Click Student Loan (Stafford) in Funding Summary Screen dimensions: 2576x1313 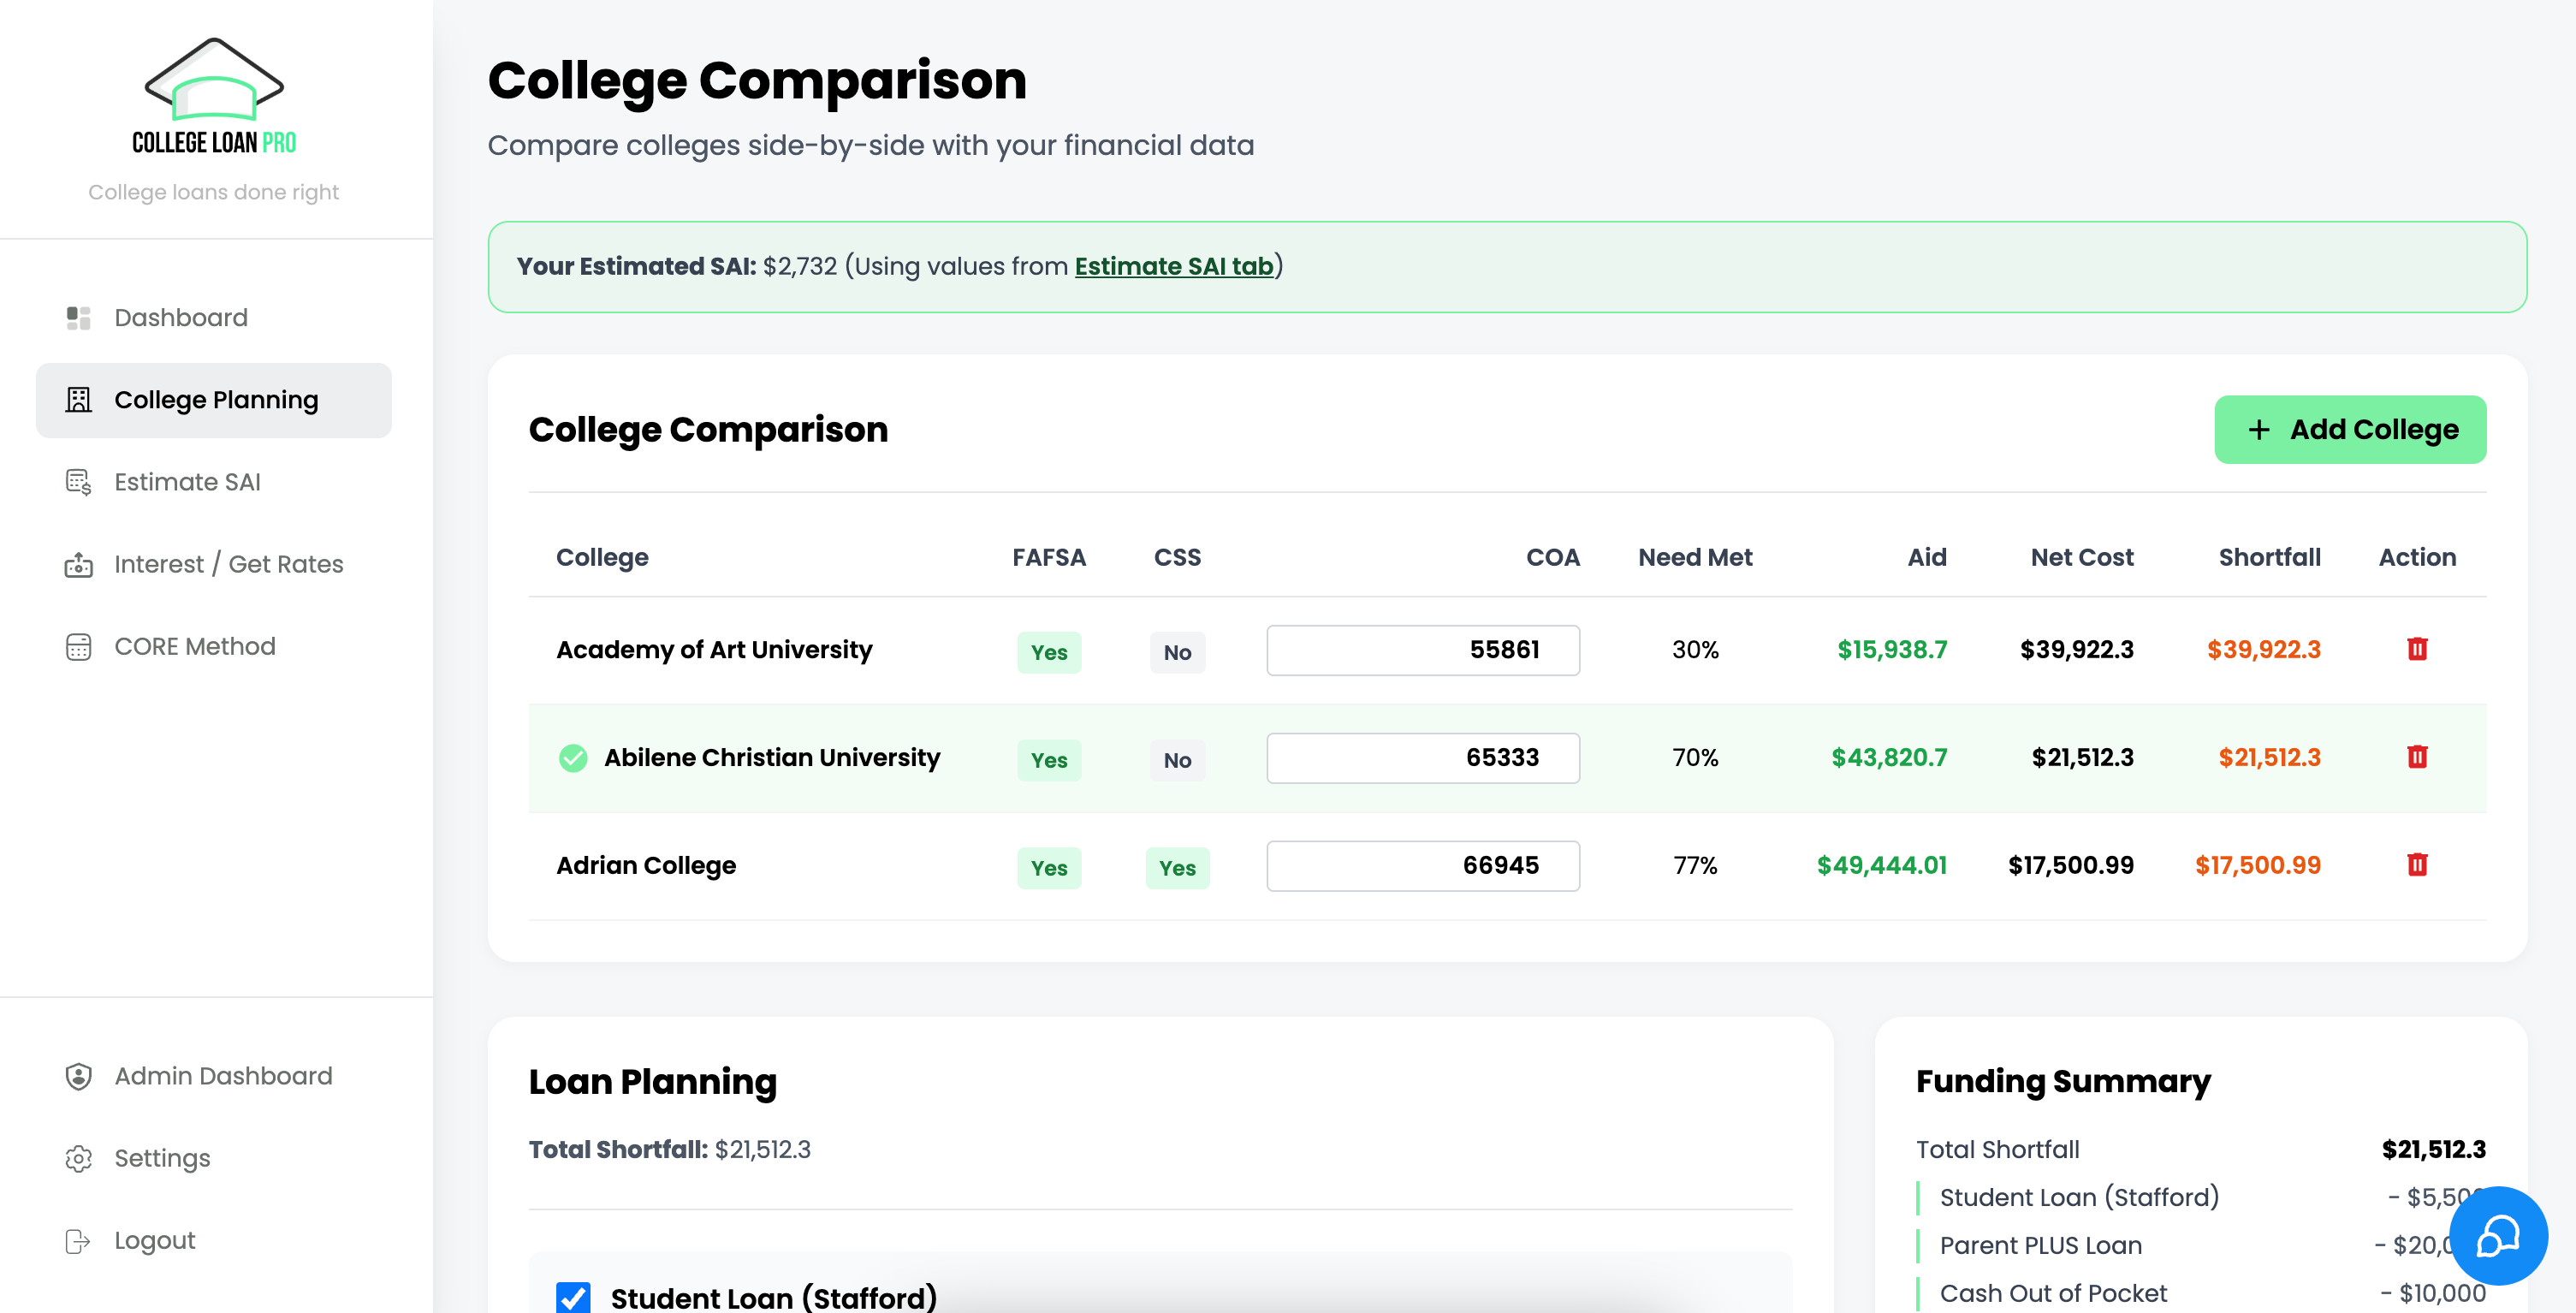(2079, 1198)
